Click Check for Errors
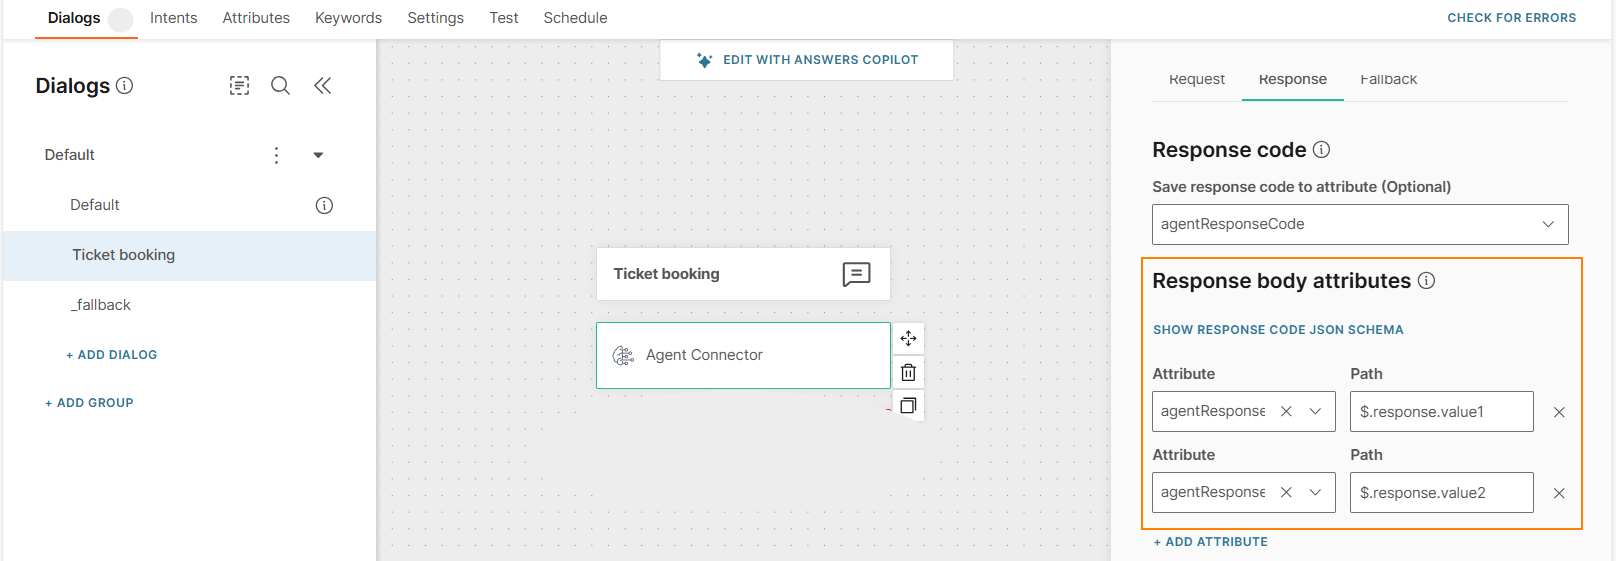Viewport: 1616px width, 561px height. click(x=1511, y=18)
